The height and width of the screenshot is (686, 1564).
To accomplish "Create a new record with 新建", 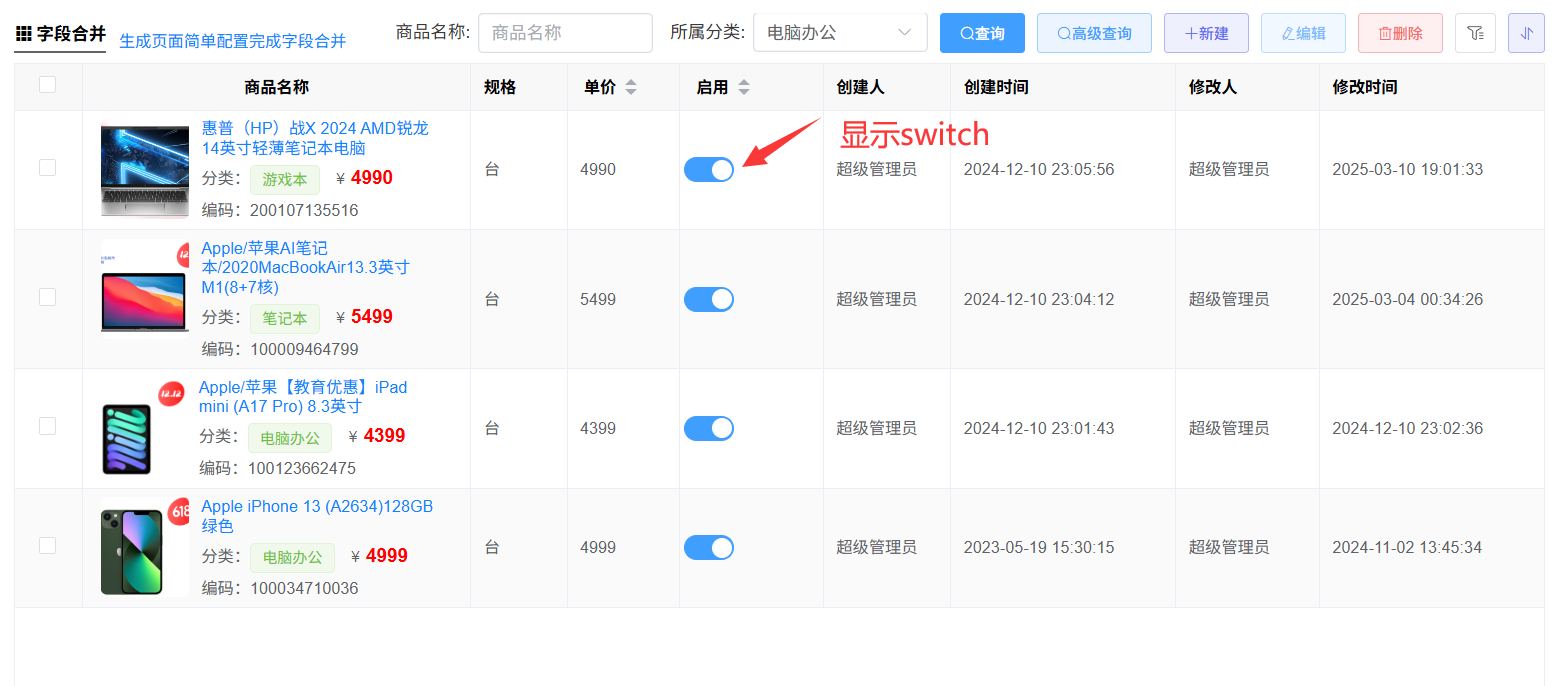I will coord(1206,33).
